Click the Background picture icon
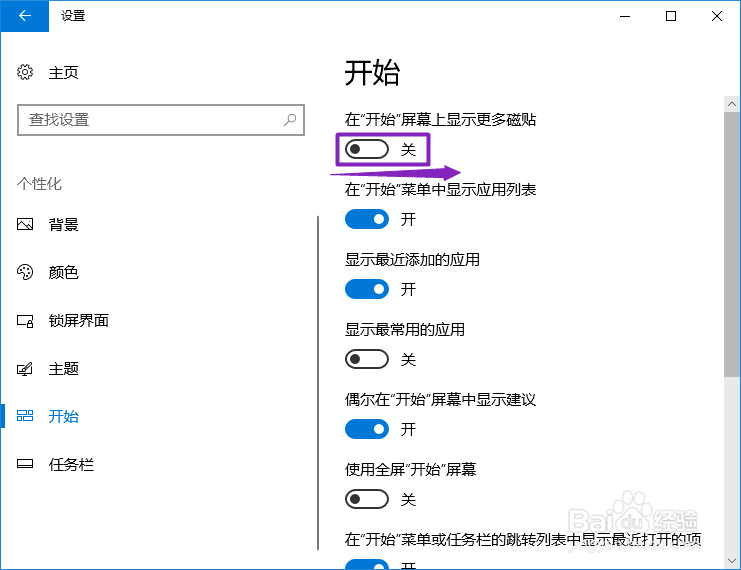The height and width of the screenshot is (570, 741). pos(25,224)
